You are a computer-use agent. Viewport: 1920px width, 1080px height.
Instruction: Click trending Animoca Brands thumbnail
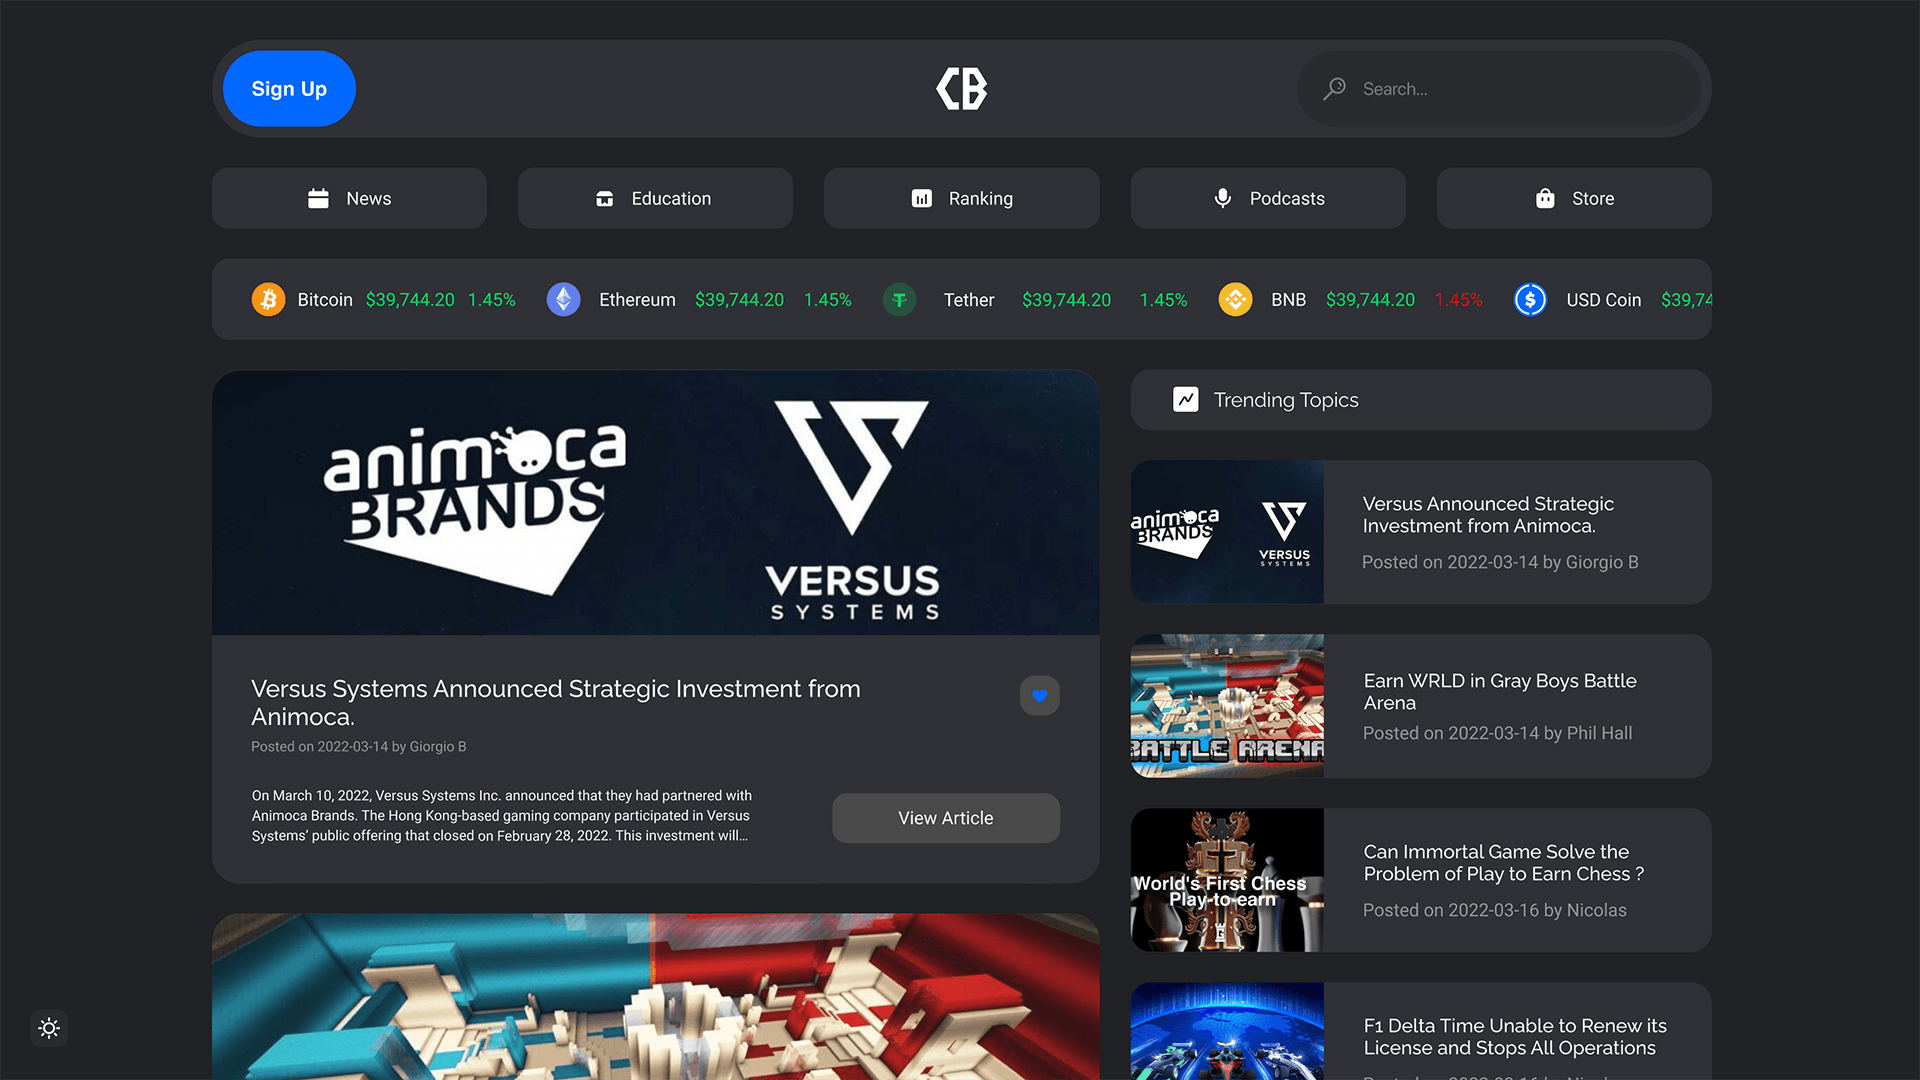click(1227, 532)
